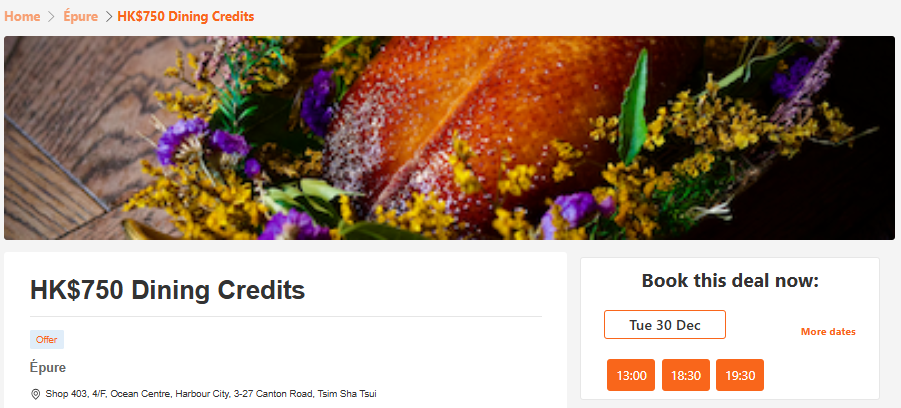
Task: Click the large HK$750 Dining Credits heading
Action: tap(167, 290)
